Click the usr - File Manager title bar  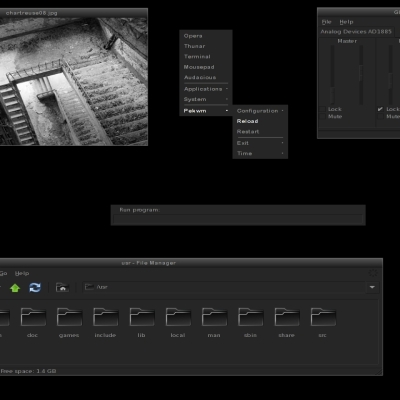point(191,263)
